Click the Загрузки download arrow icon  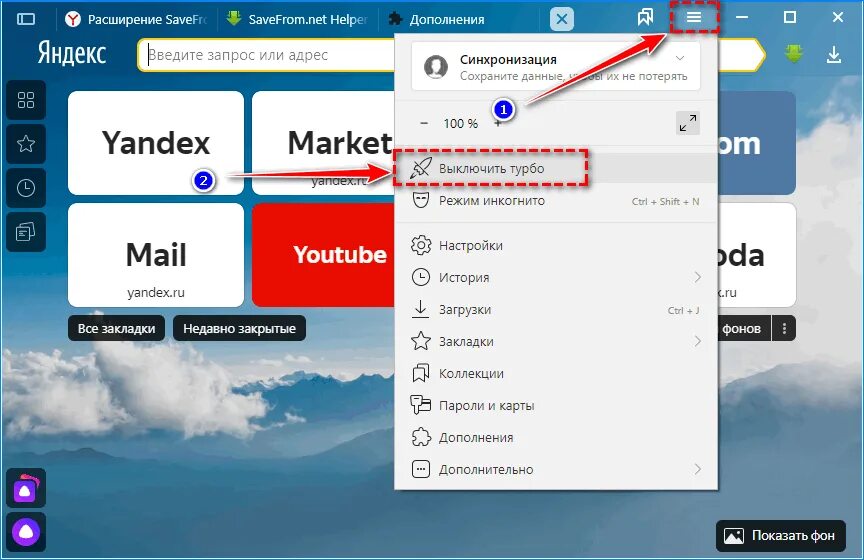pos(420,309)
